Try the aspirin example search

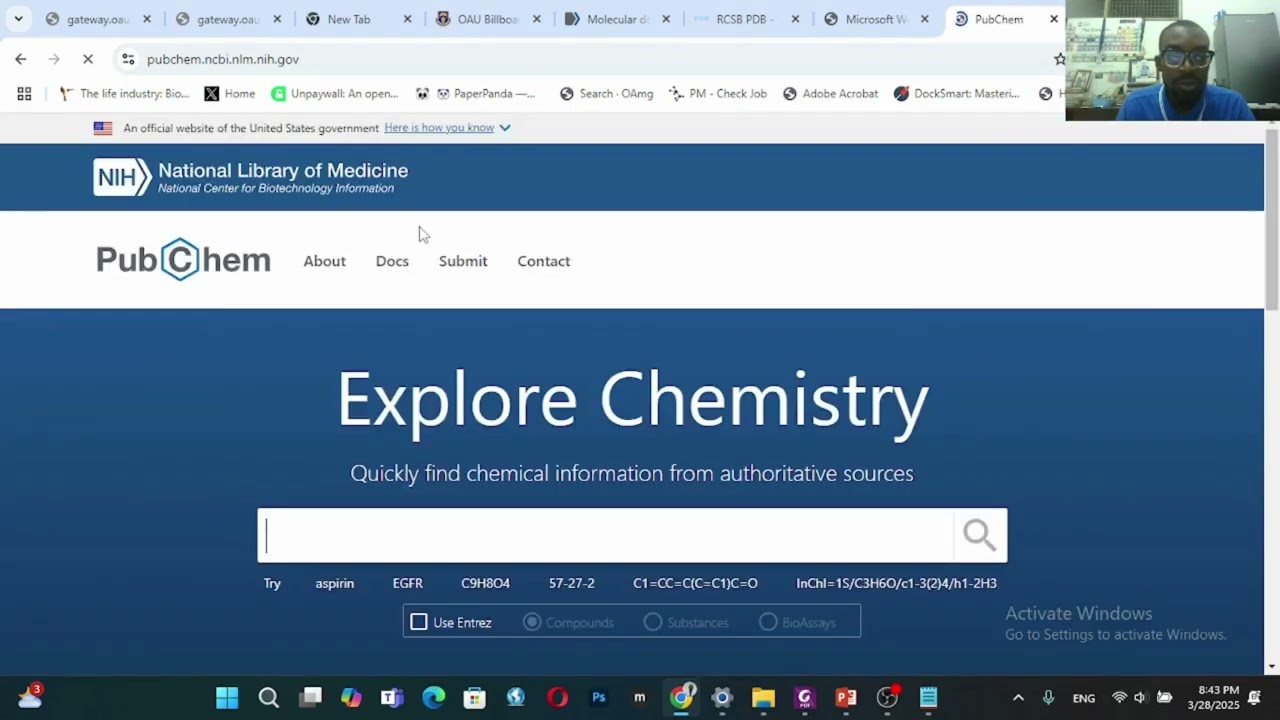point(335,583)
